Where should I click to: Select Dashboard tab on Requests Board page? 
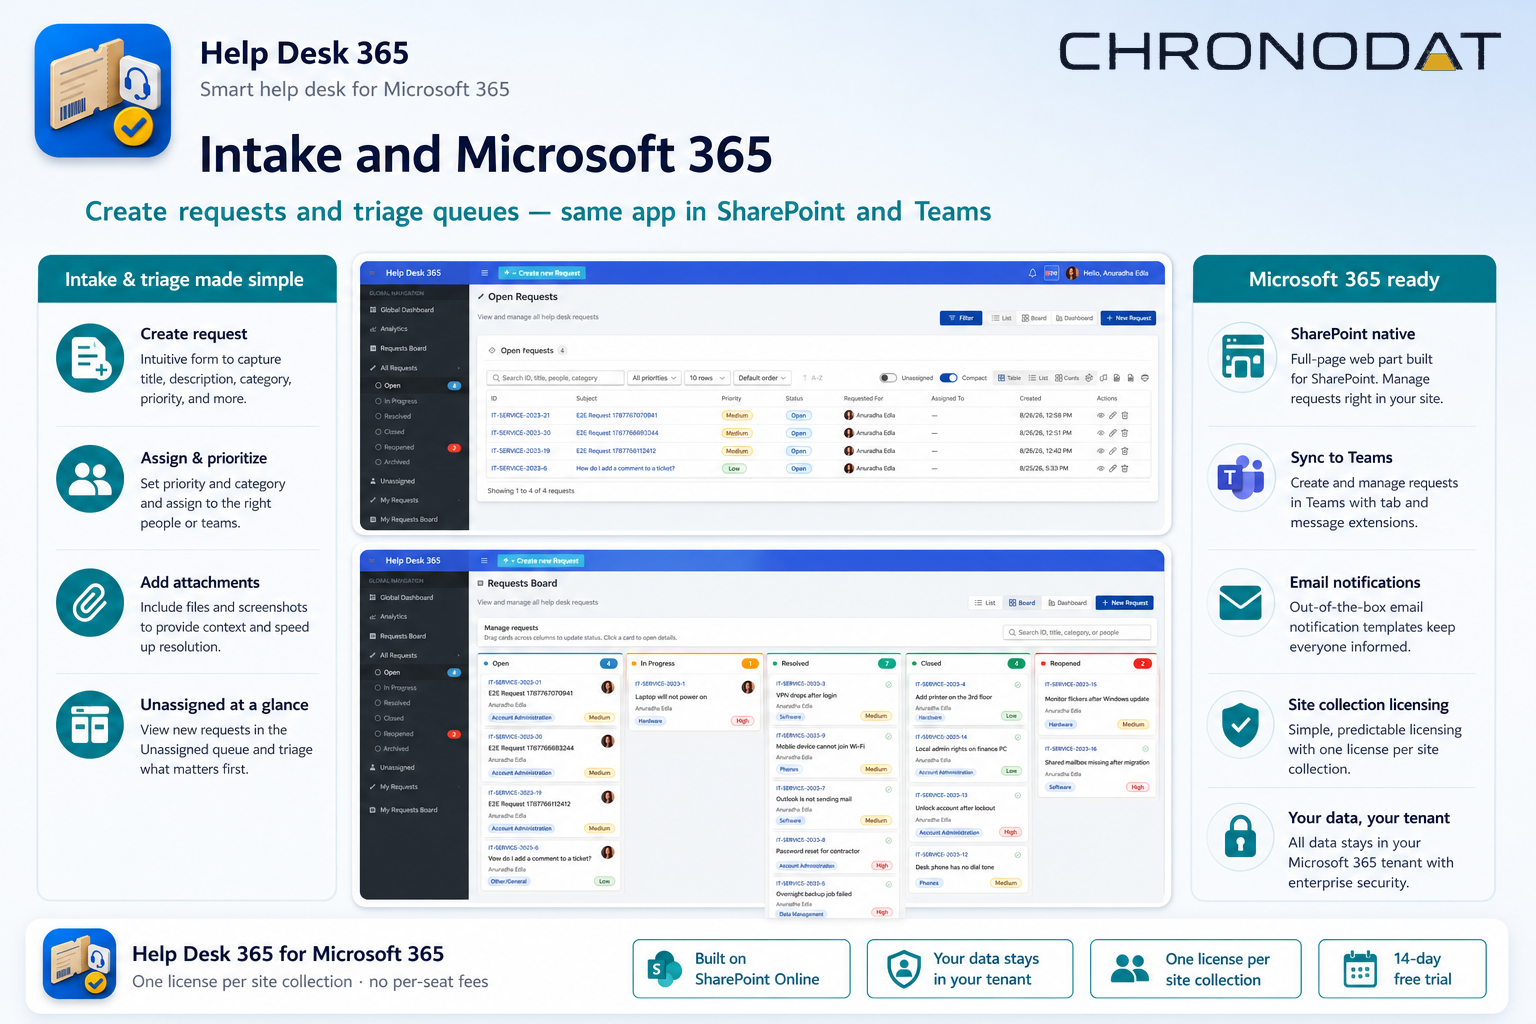pos(1068,603)
